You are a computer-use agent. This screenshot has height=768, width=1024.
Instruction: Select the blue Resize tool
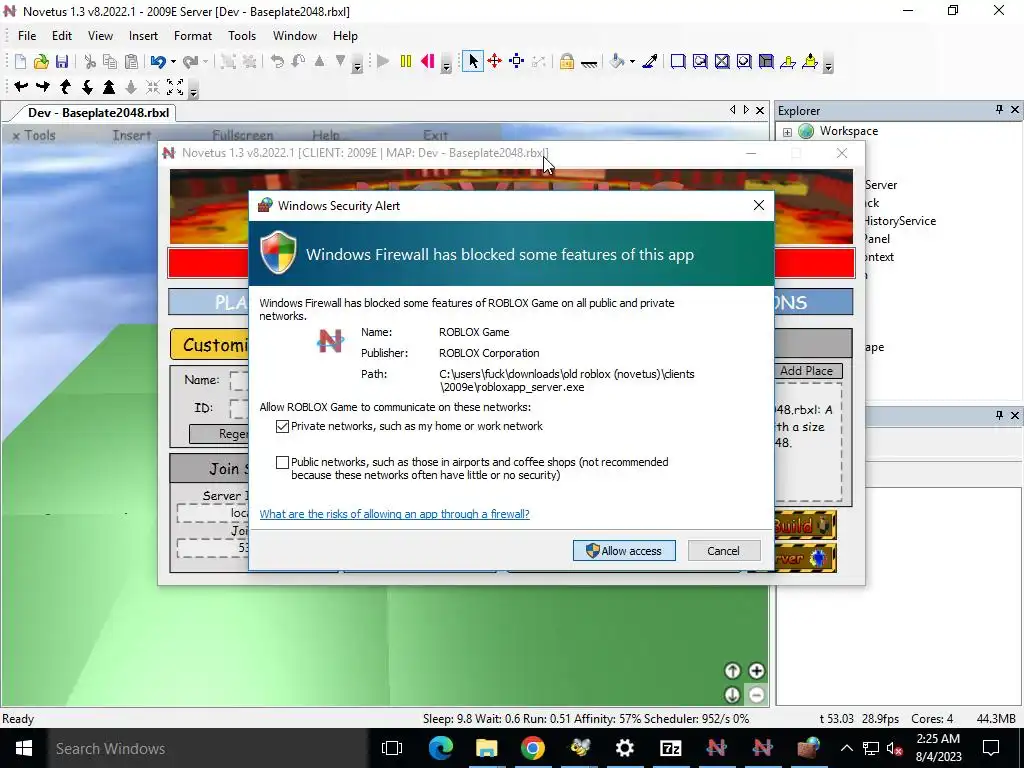point(517,61)
